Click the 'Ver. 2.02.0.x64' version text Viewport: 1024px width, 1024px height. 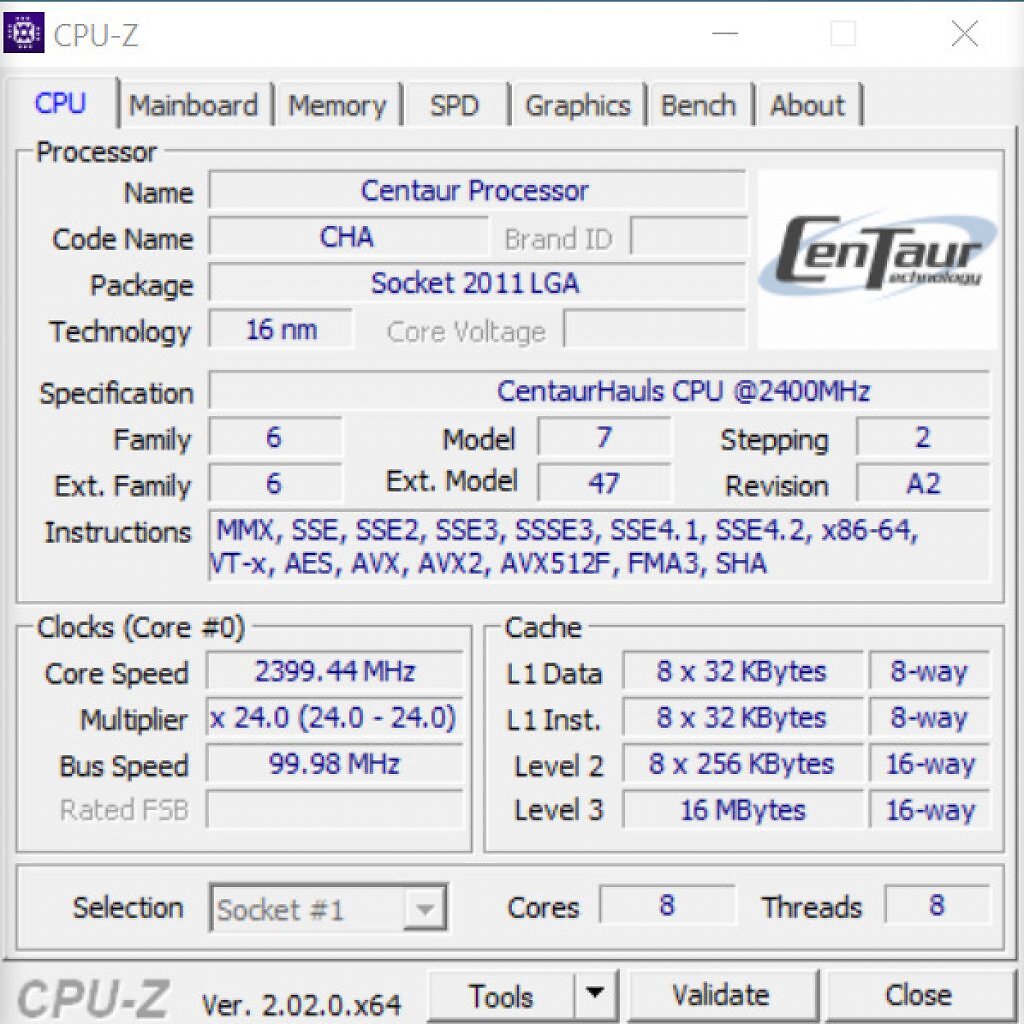(x=301, y=1004)
